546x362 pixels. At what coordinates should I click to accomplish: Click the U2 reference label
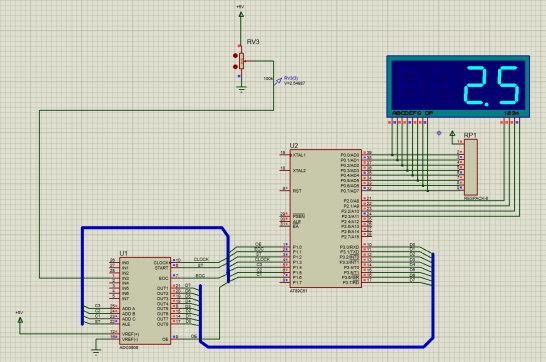[294, 145]
